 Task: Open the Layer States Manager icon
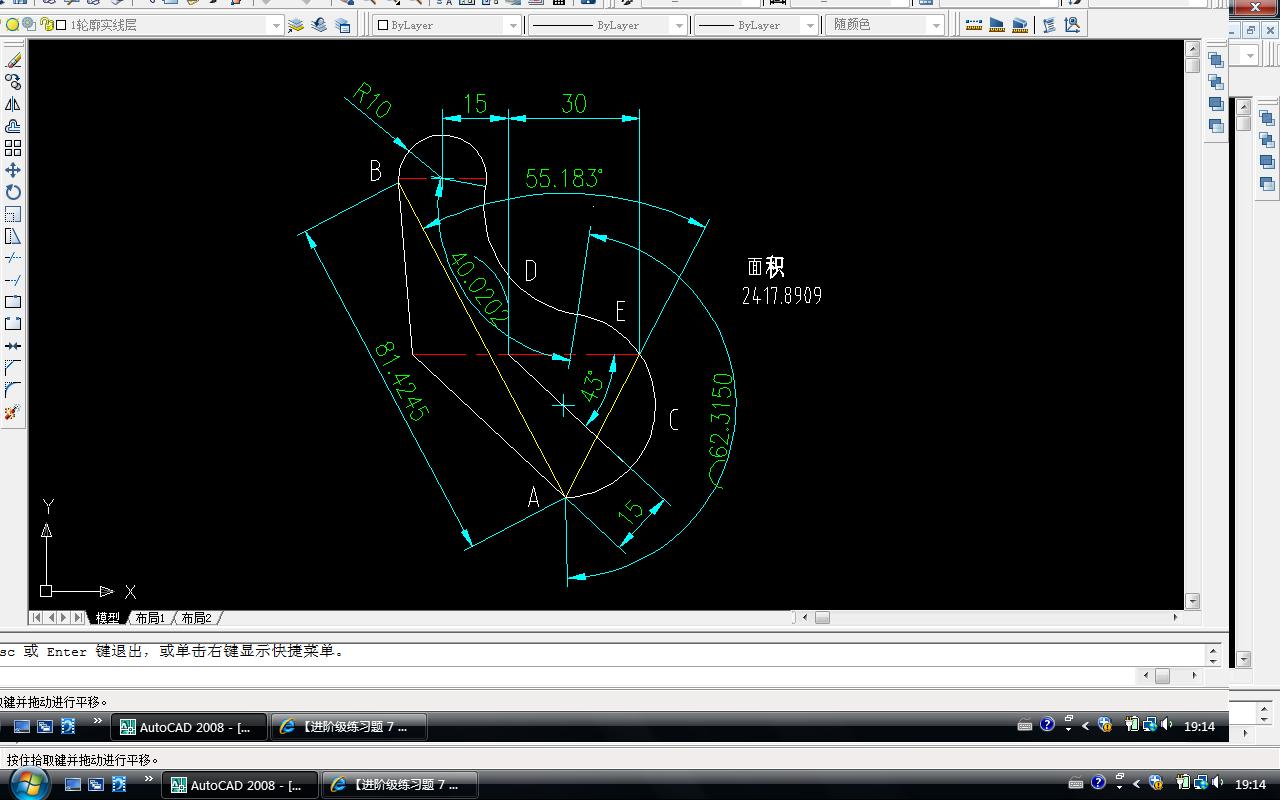click(x=343, y=25)
